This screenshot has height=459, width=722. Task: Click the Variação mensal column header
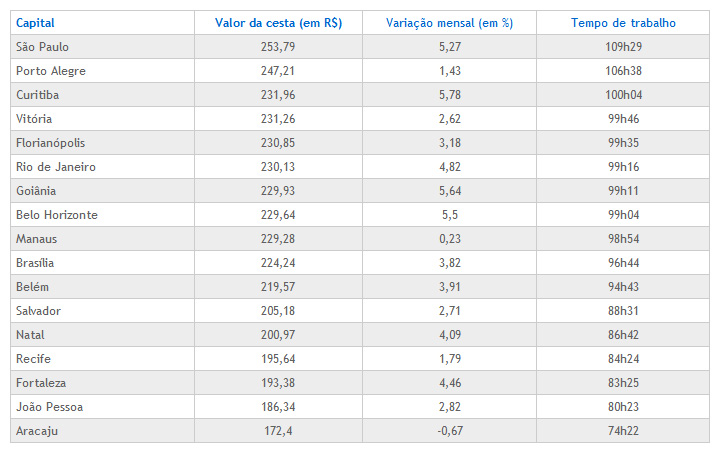tap(449, 23)
